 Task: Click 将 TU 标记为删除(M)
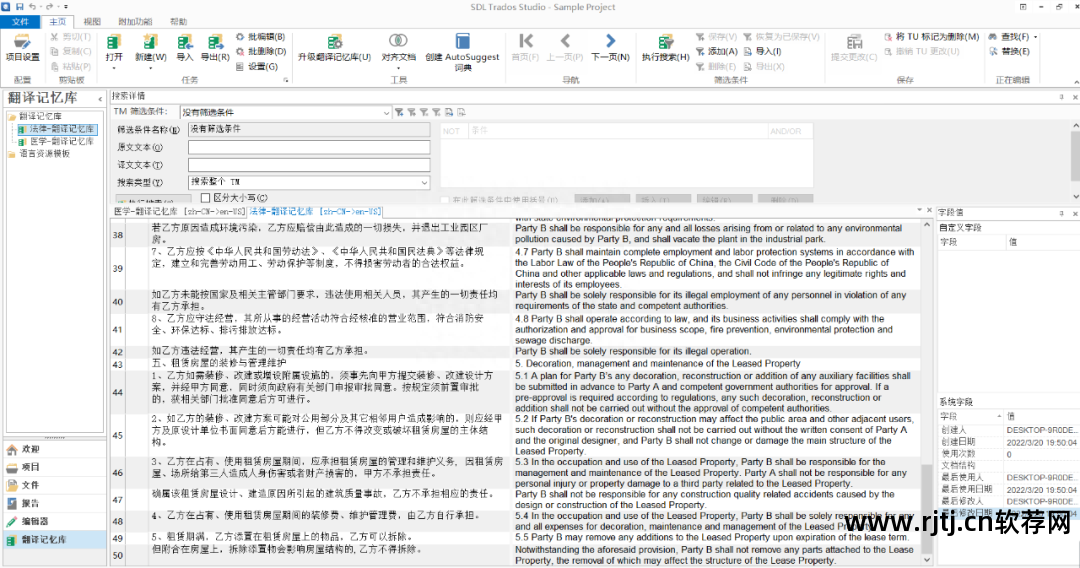pyautogui.click(x=930, y=37)
